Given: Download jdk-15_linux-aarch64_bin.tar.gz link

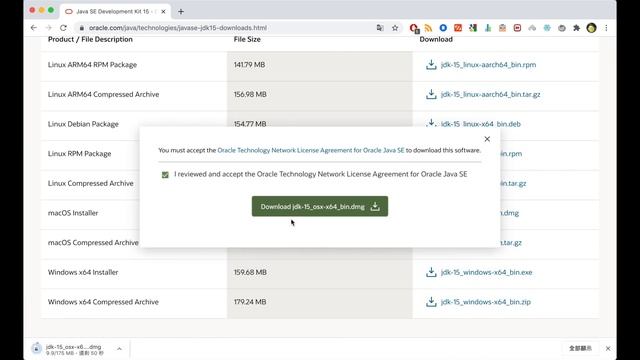Looking at the screenshot, I should (490, 94).
